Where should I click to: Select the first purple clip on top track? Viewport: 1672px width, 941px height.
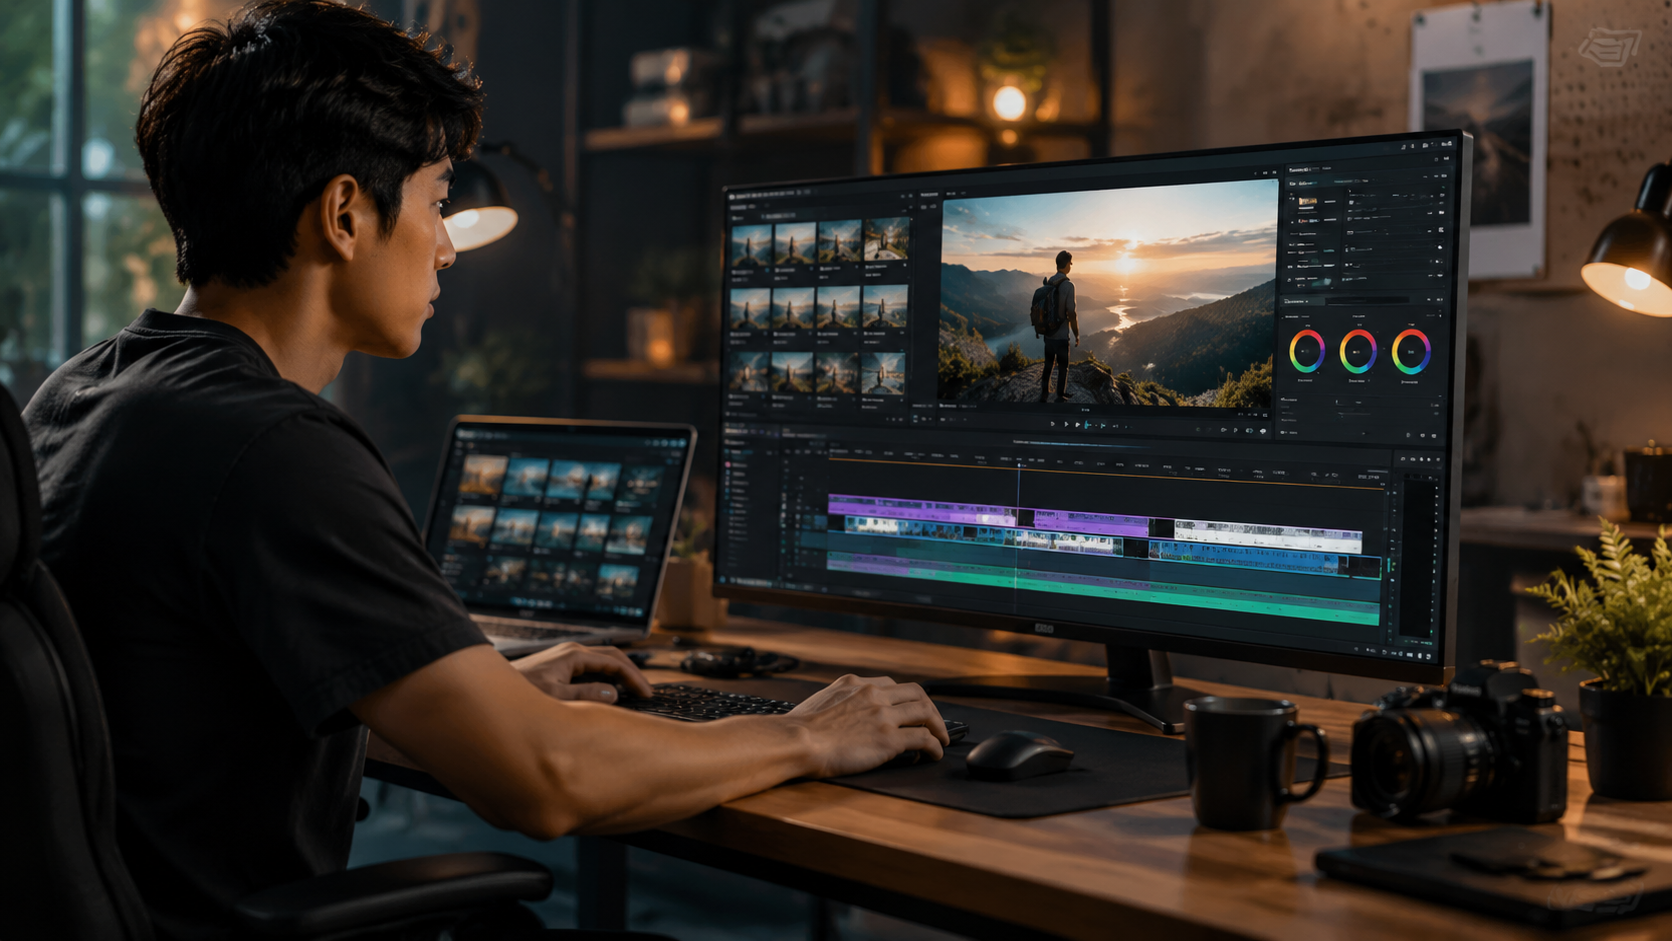[922, 508]
